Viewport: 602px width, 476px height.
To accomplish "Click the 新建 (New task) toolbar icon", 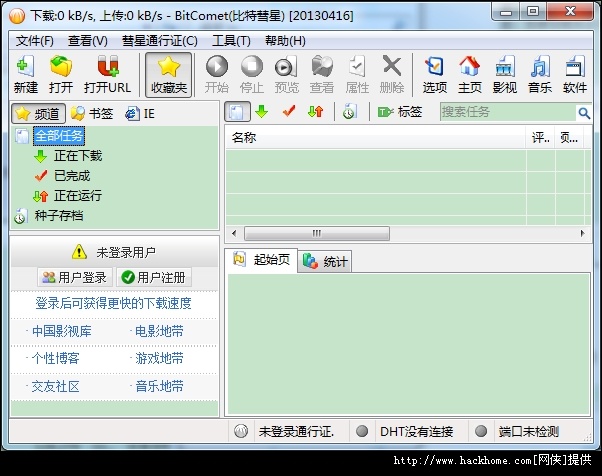I will [x=25, y=74].
